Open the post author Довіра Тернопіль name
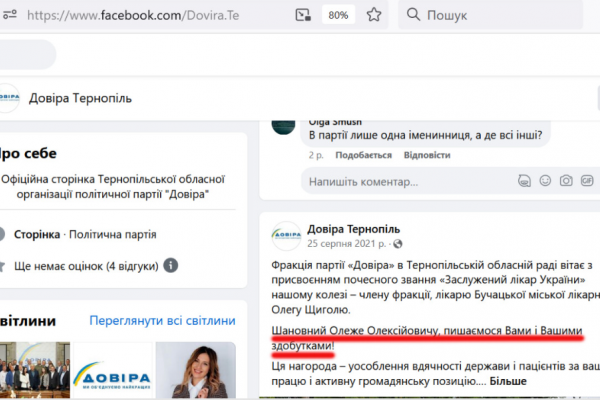Image resolution: width=600 pixels, height=400 pixels. coord(354,229)
